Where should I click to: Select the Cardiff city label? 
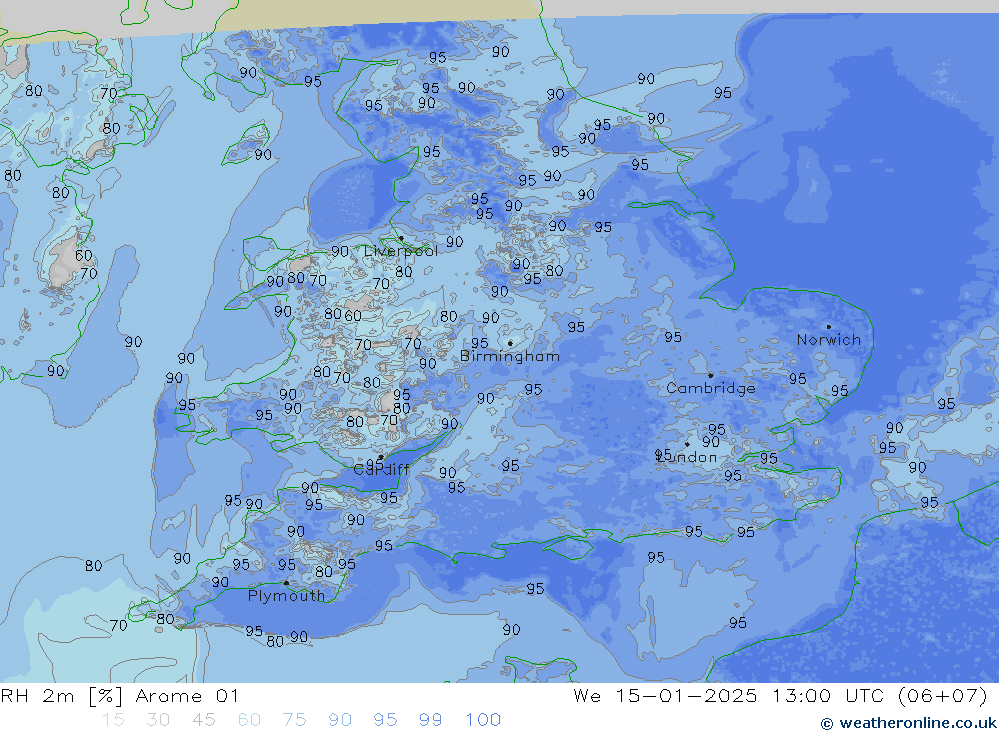click(381, 470)
